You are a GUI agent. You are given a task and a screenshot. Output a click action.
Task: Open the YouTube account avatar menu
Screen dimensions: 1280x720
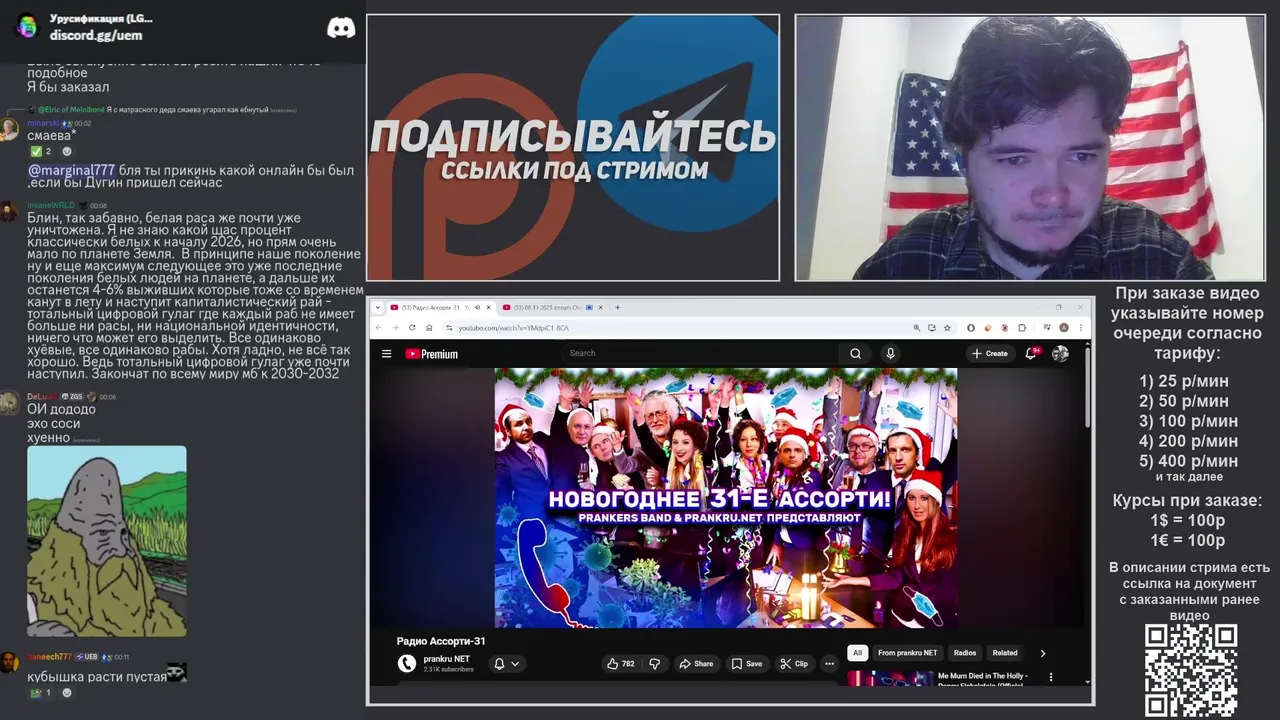(x=1060, y=353)
